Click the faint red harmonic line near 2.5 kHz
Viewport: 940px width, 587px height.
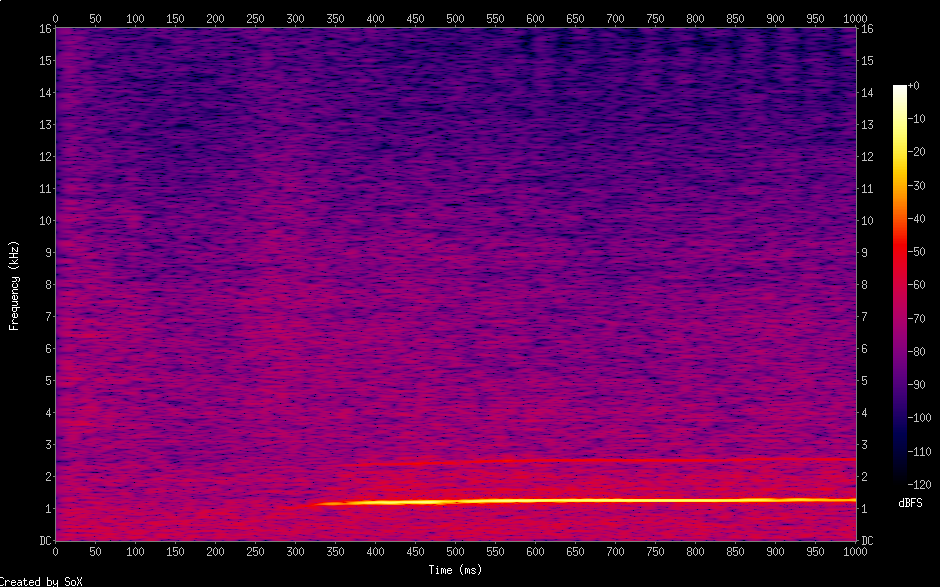[600, 461]
